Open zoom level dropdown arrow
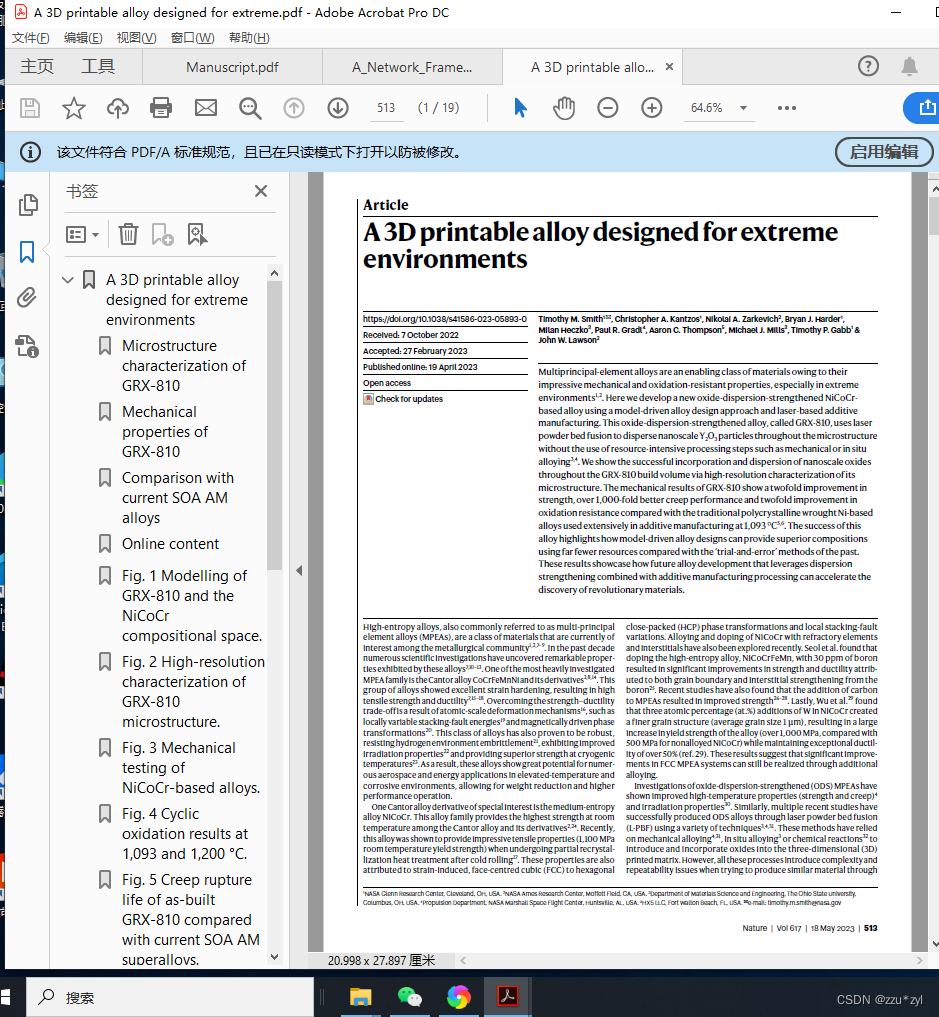 point(744,108)
